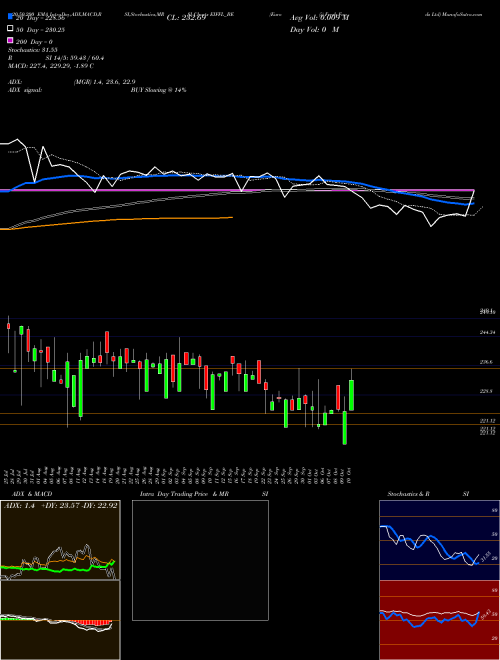This screenshot has height=660, width=500.
Task: Click the 244.24 price axis label
Action: [488, 333]
